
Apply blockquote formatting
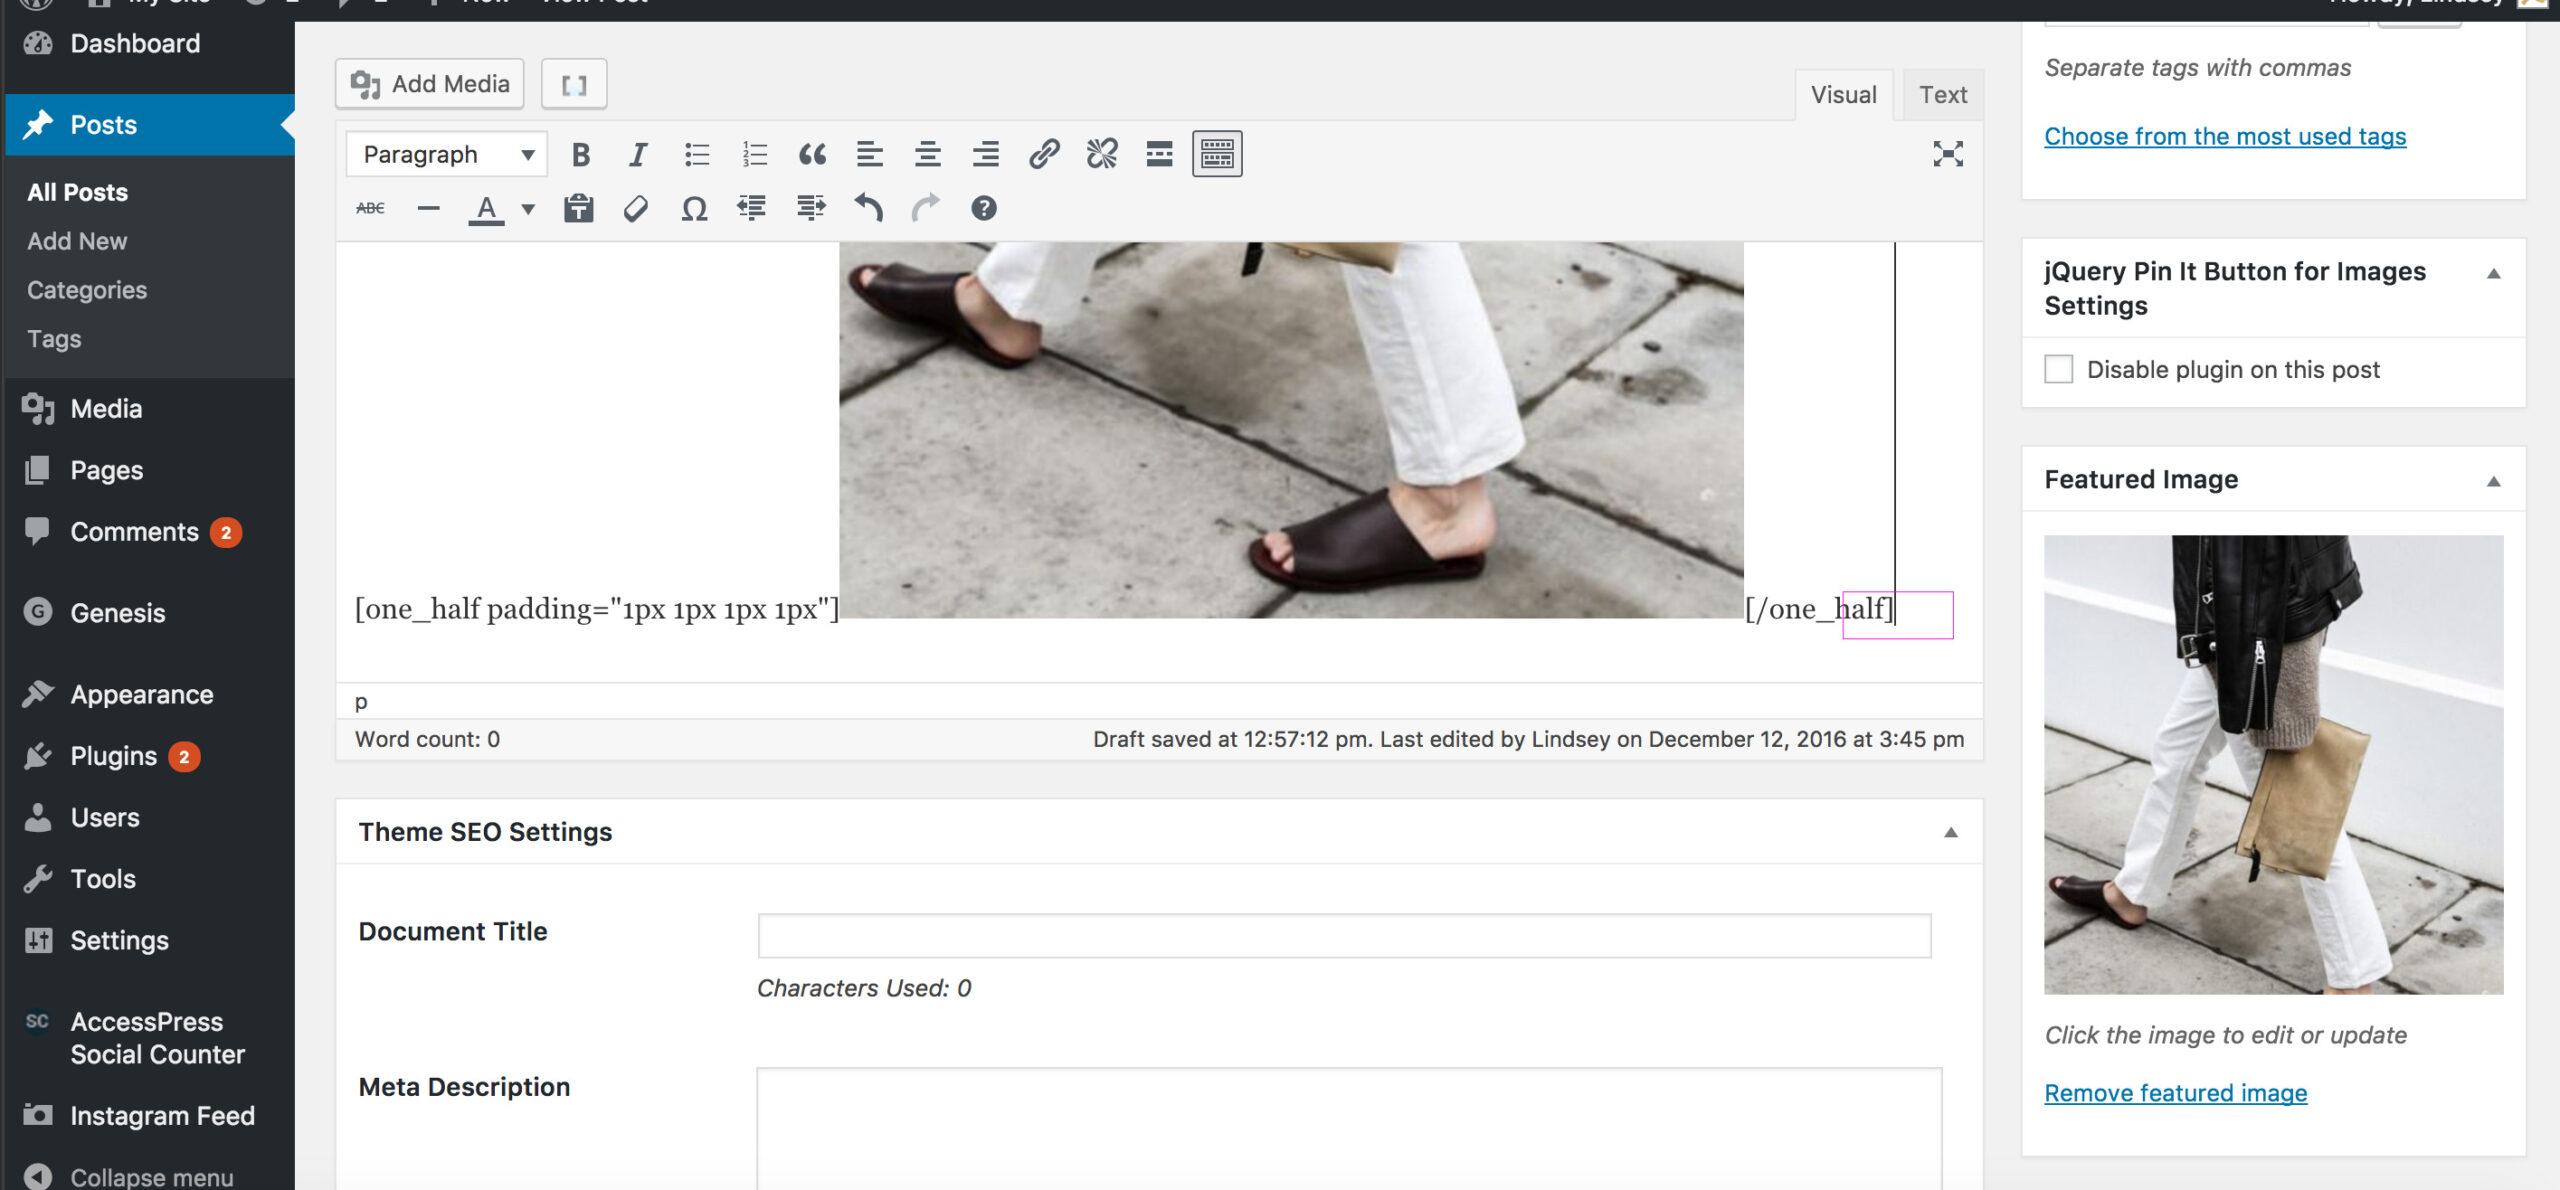[x=812, y=154]
